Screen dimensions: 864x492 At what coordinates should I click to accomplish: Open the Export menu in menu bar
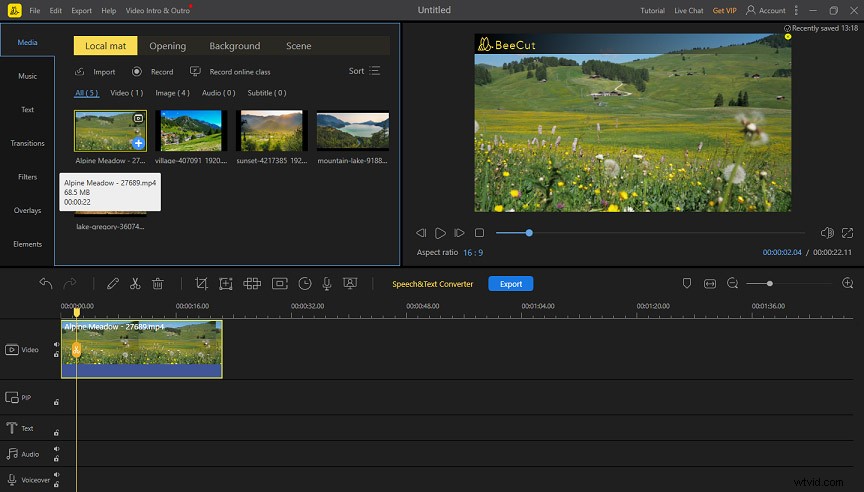81,10
